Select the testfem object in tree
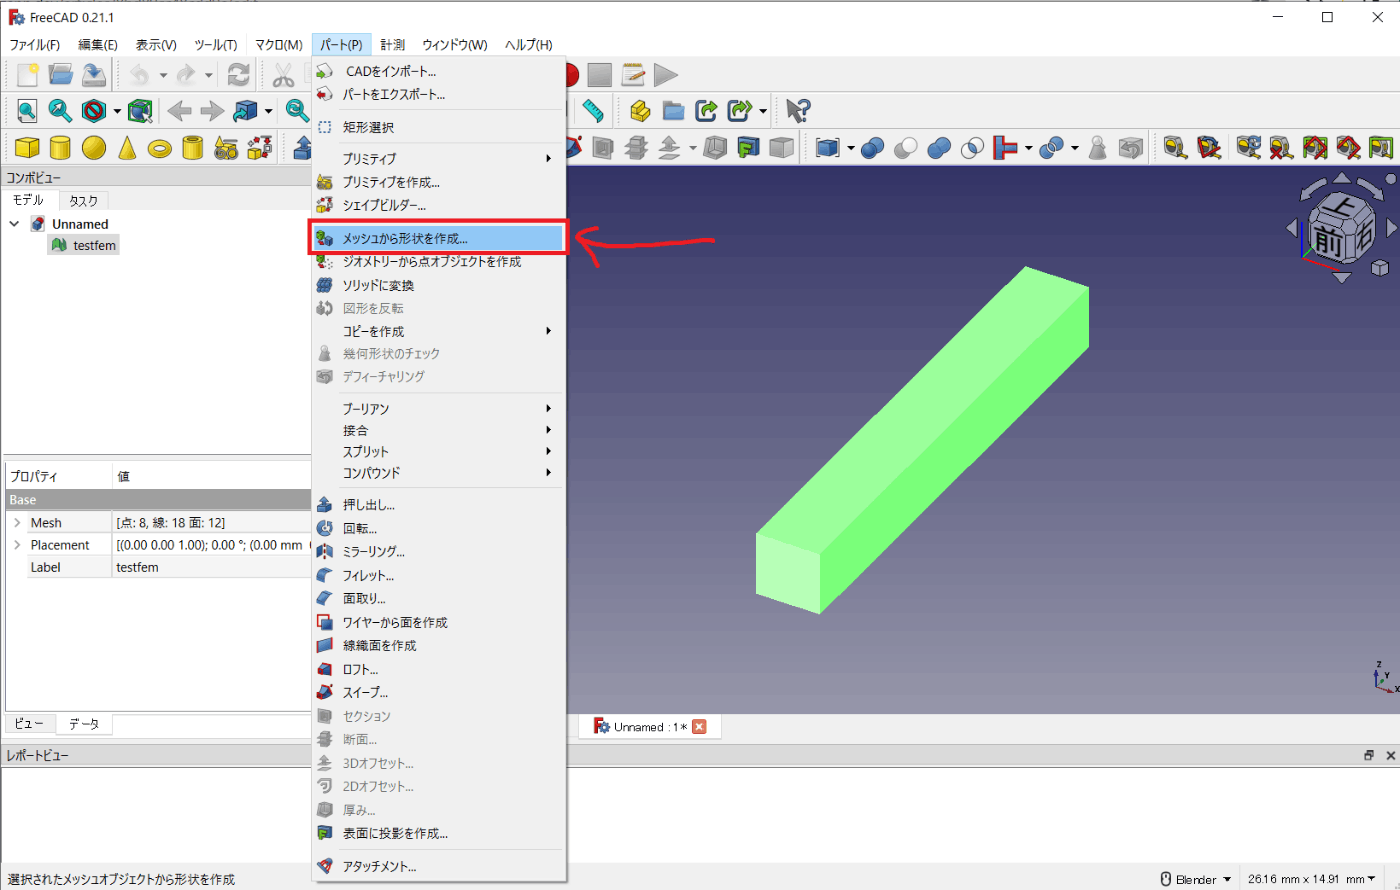Screen dimensions: 1400x890 pos(84,245)
